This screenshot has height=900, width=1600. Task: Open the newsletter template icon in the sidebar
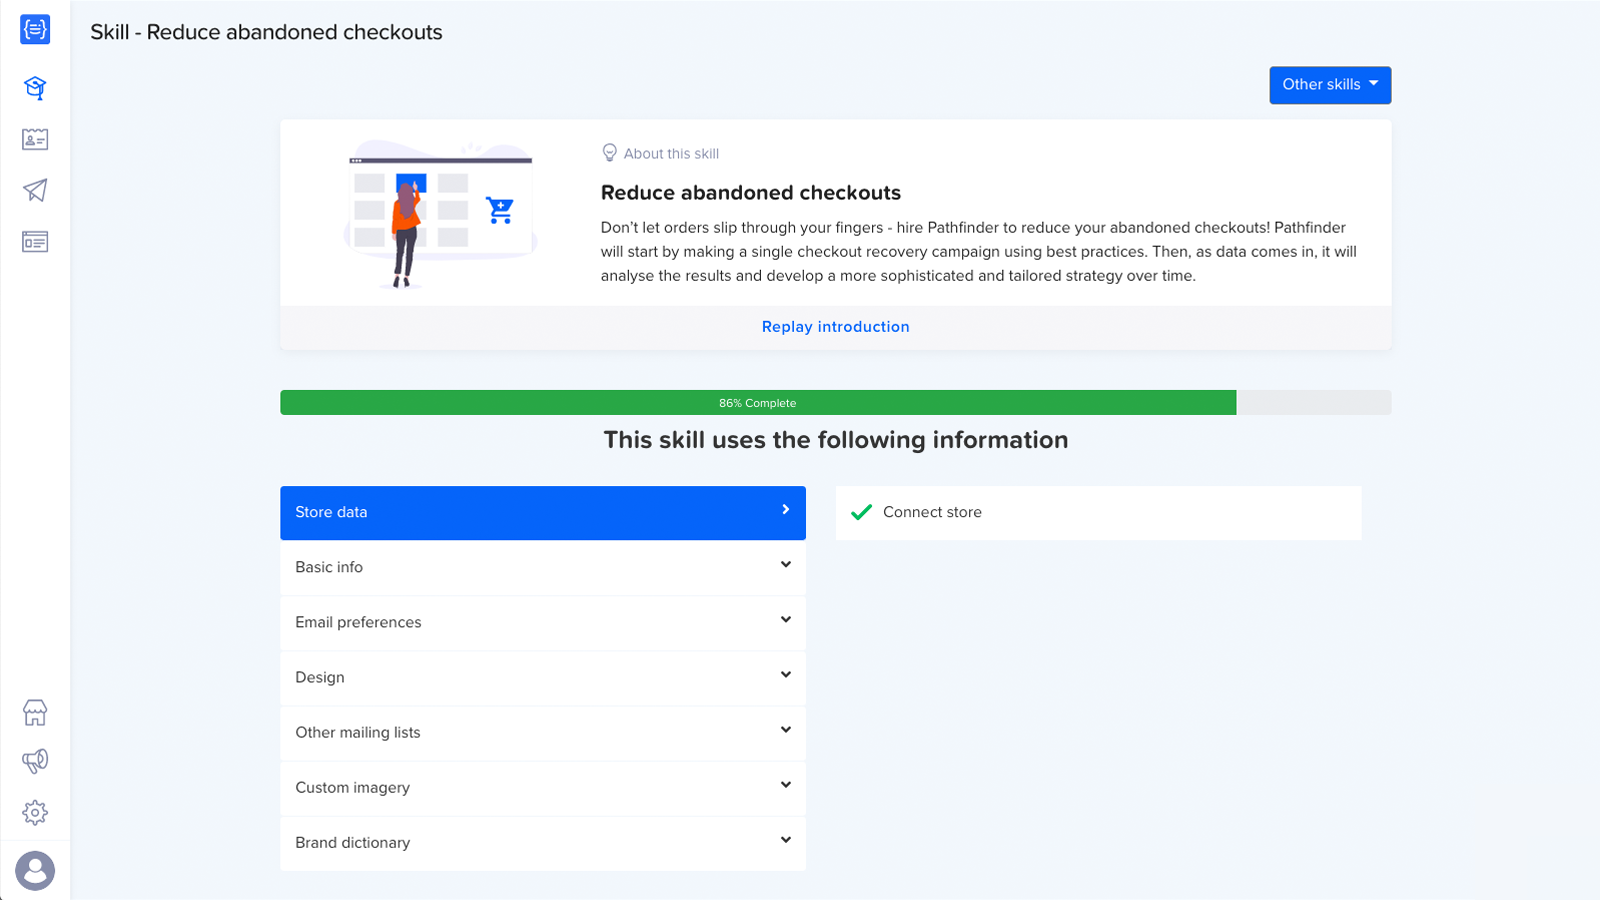pyautogui.click(x=35, y=242)
